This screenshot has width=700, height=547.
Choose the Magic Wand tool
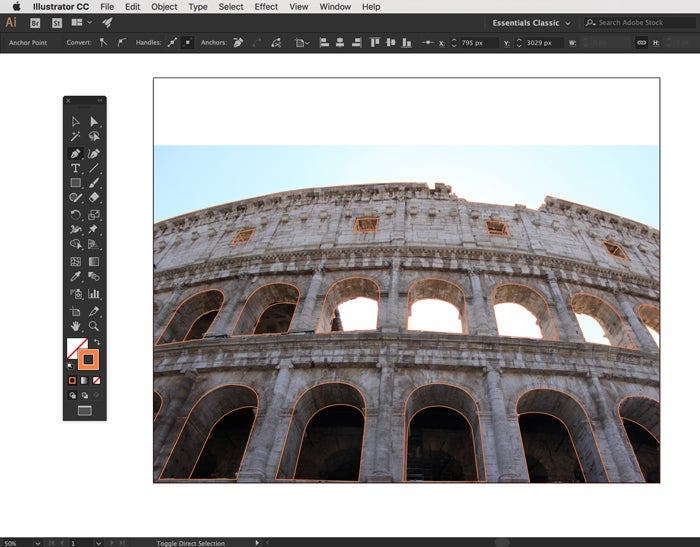[75, 137]
